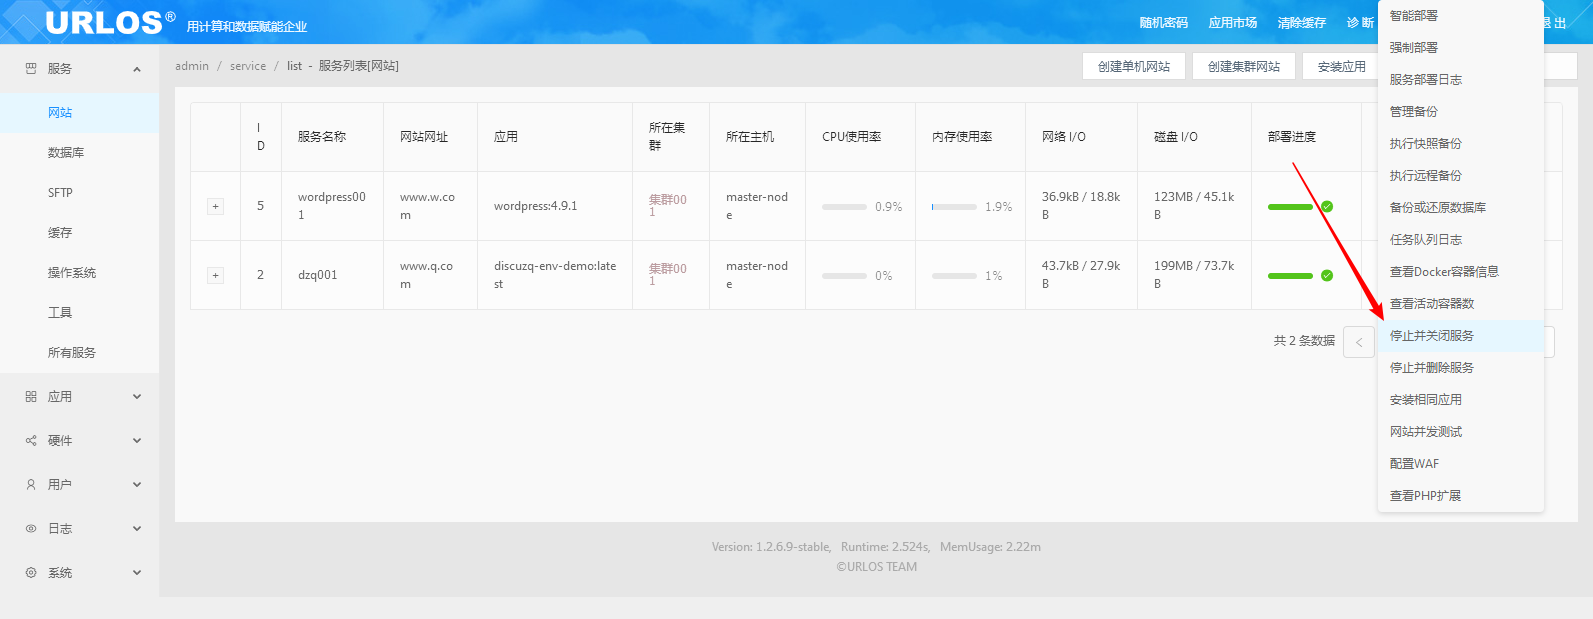Select 执行快照备份 menu entry
The image size is (1593, 619).
click(x=1461, y=144)
